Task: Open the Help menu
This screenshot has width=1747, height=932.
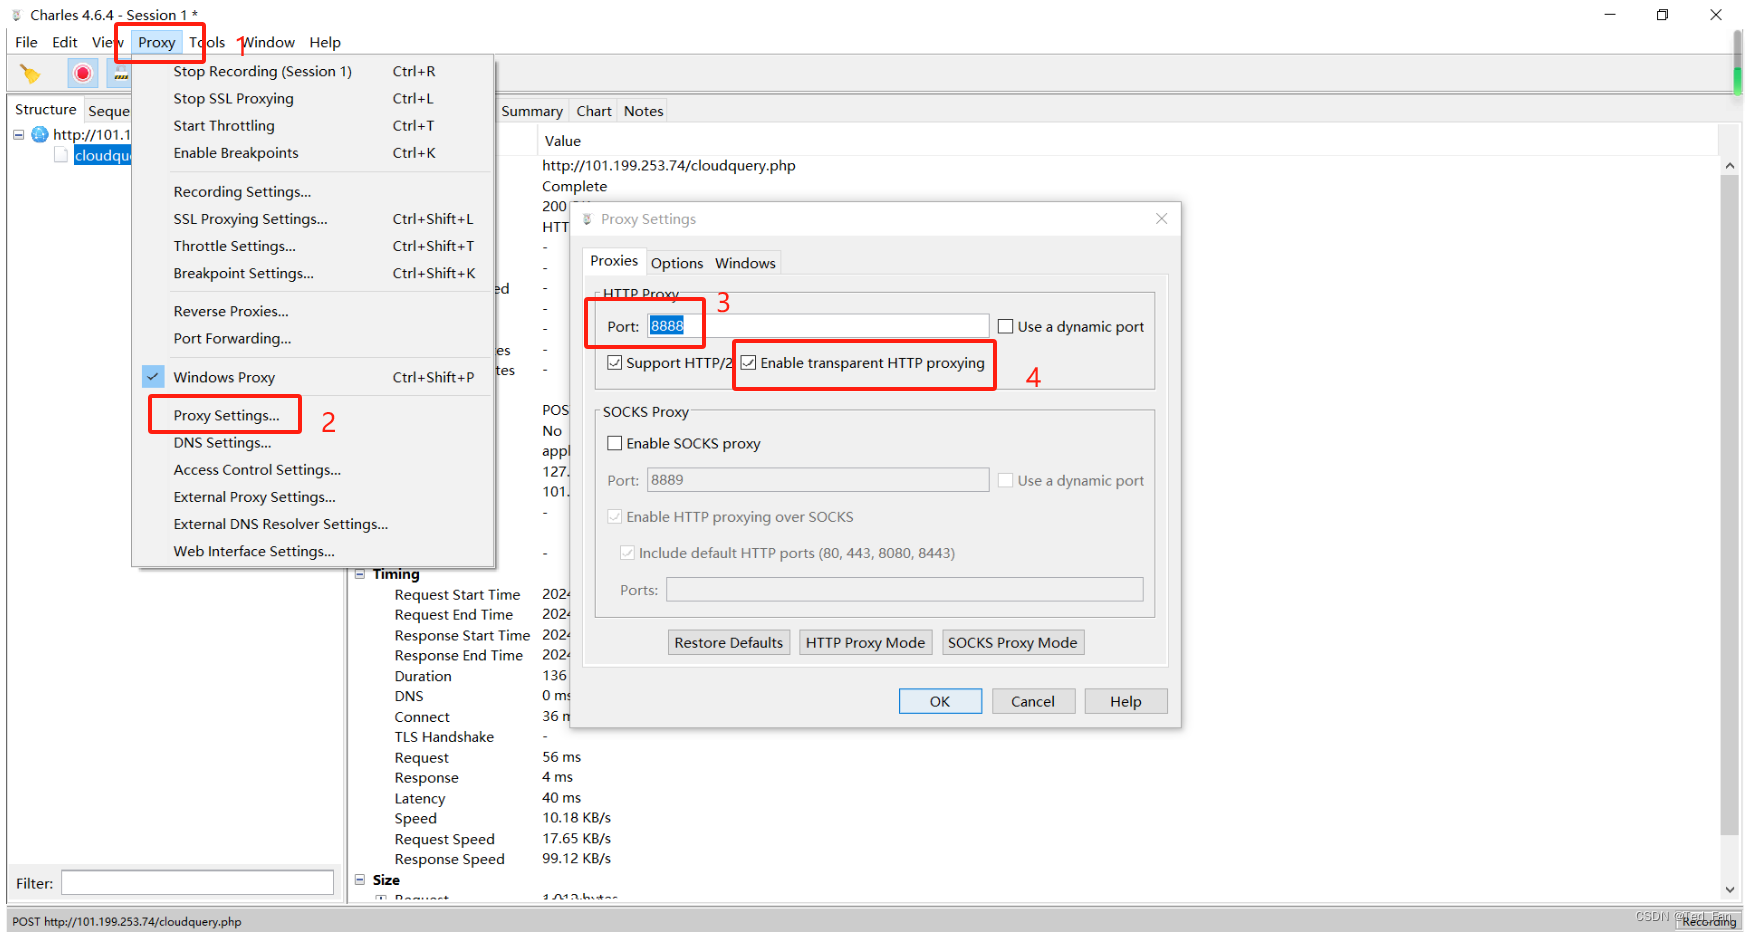Action: coord(325,42)
